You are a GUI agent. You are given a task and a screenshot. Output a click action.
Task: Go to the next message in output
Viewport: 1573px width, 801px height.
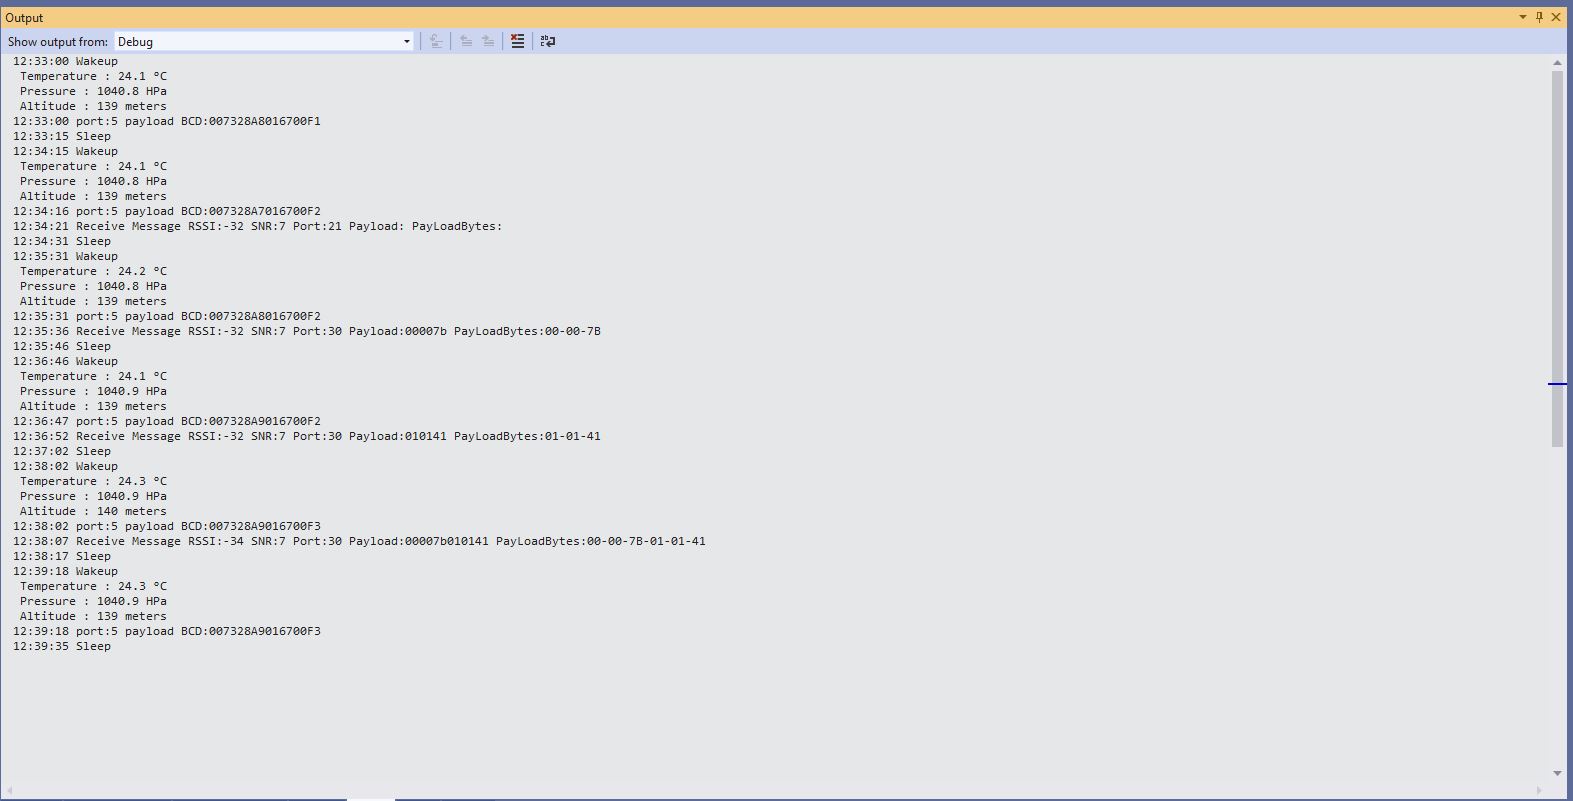pos(488,41)
